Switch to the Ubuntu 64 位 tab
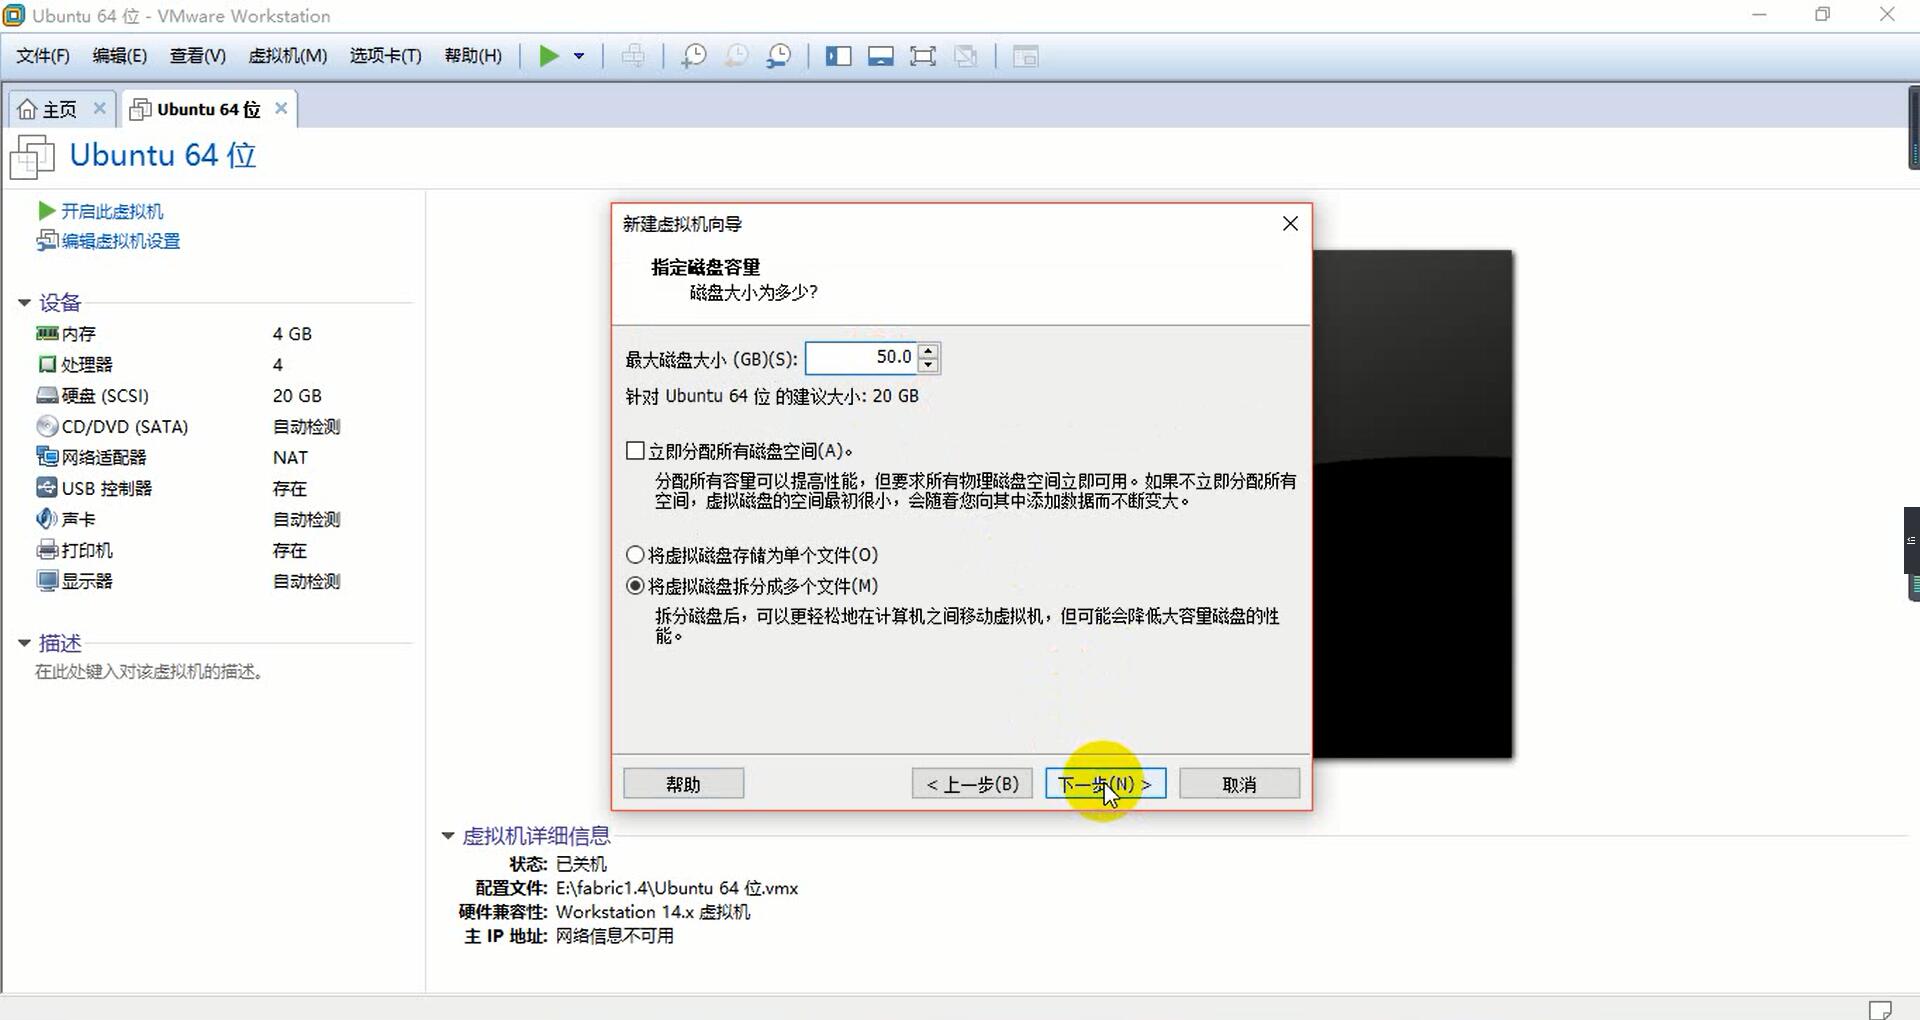 pos(208,109)
